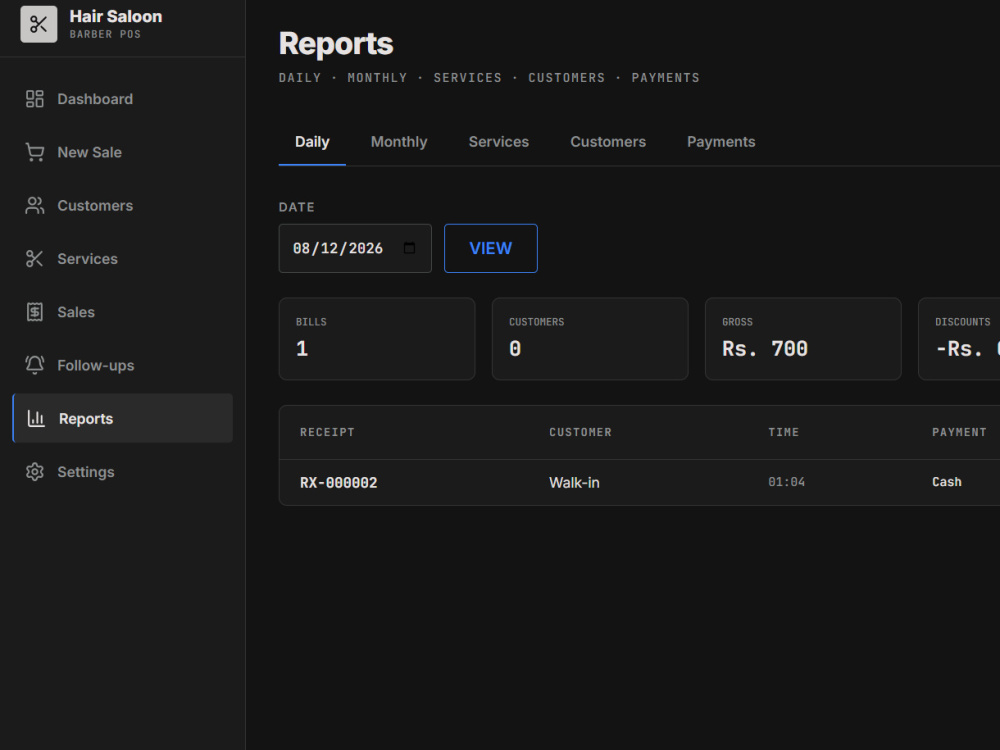
Task: Click the date field showing 08/12/2026
Action: [355, 248]
